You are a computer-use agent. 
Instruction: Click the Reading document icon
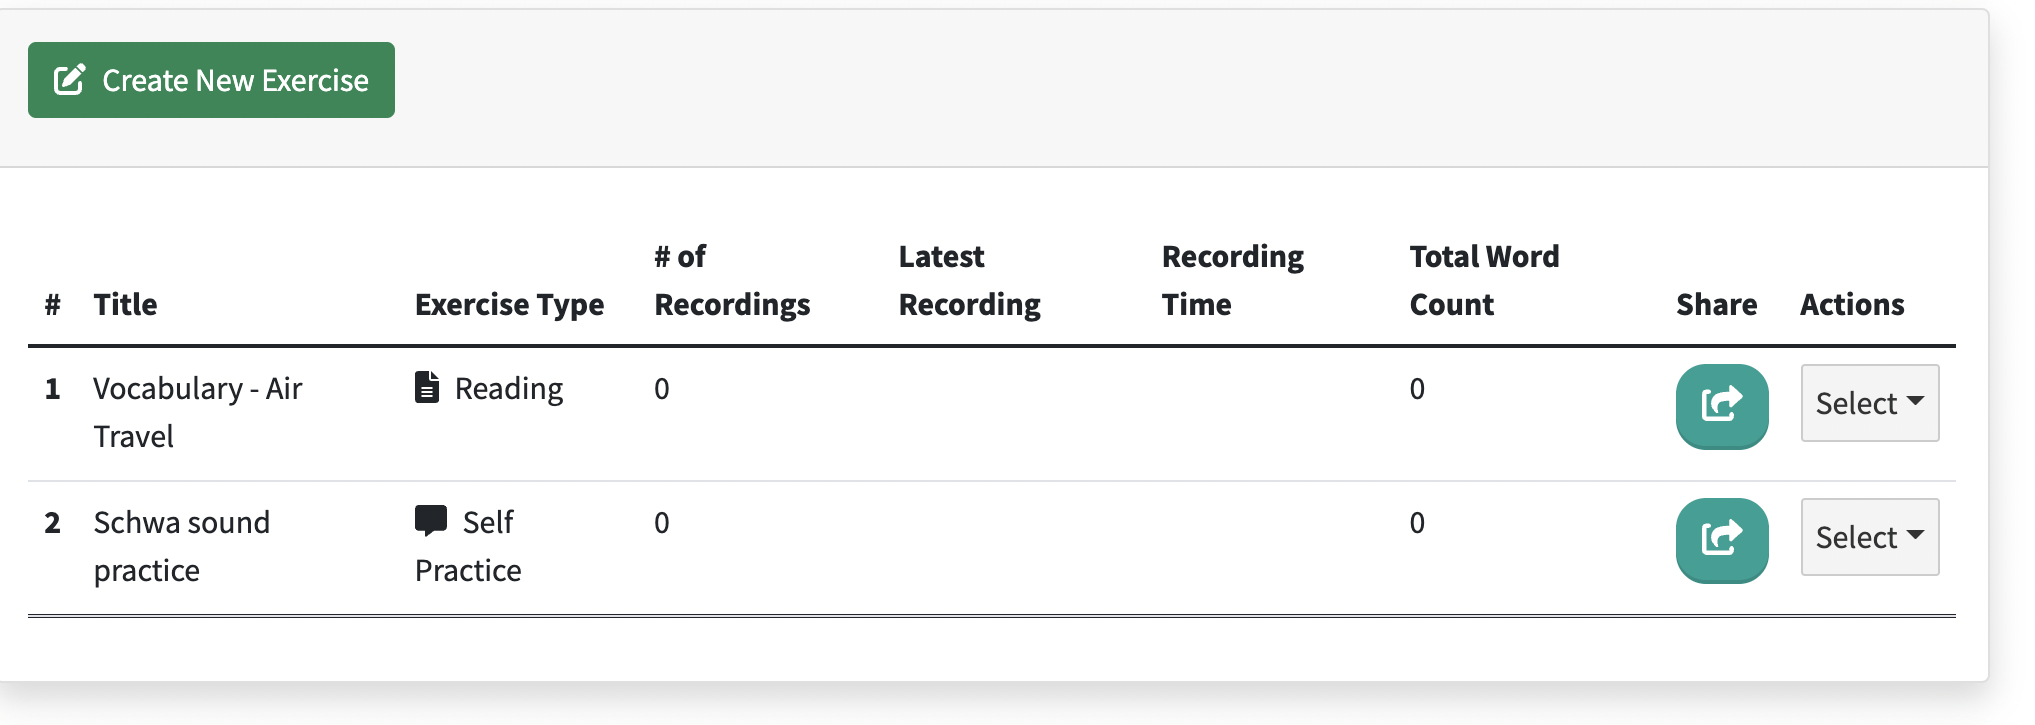coord(427,387)
